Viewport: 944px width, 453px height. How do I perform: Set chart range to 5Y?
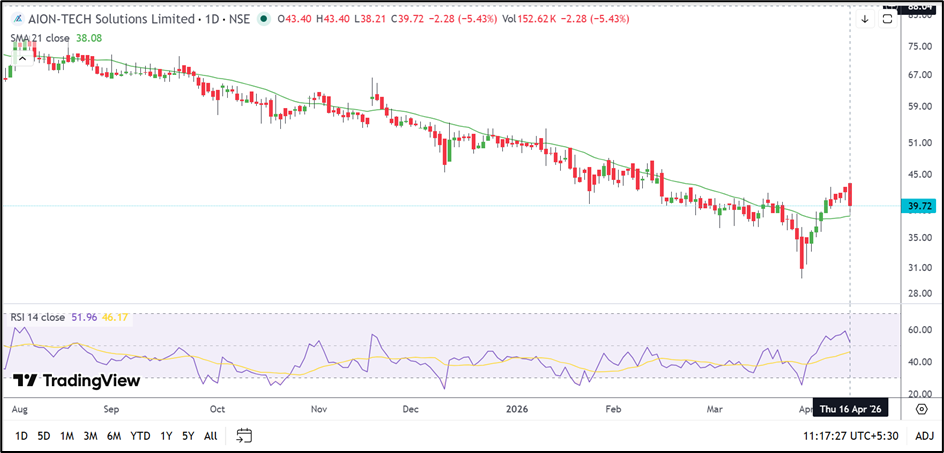(188, 435)
